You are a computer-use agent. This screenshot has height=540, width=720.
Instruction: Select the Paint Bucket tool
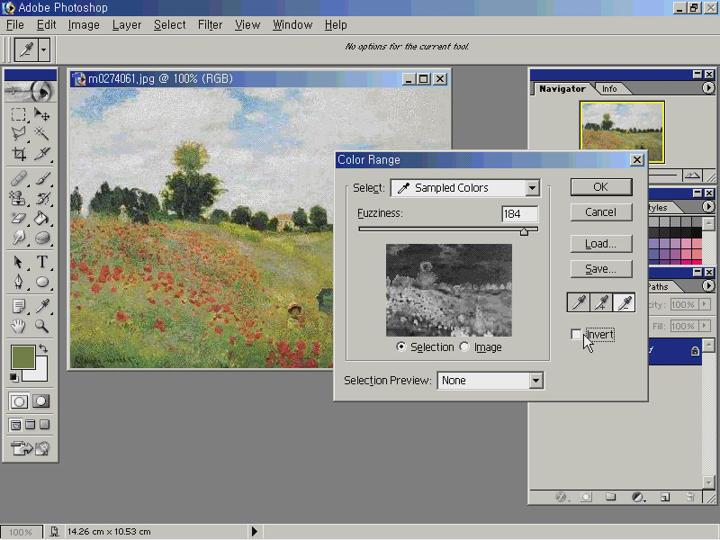click(42, 218)
